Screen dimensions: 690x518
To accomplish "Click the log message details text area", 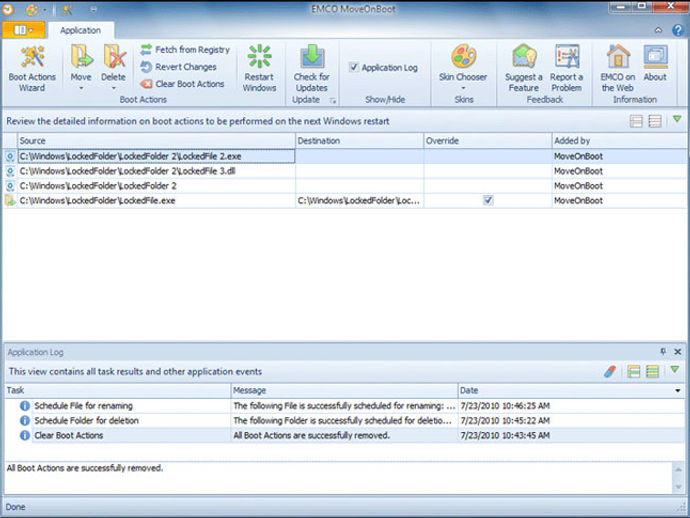I will 339,478.
